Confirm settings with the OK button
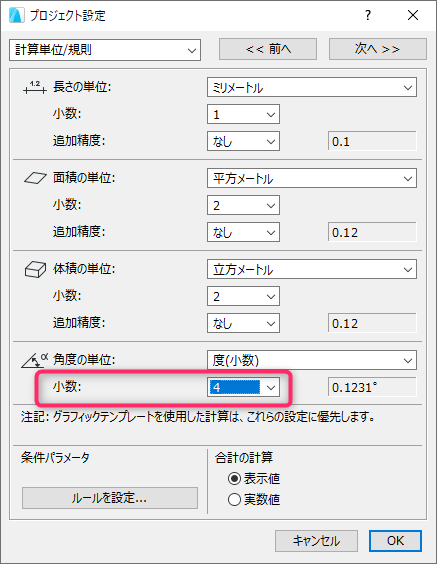 pos(395,541)
